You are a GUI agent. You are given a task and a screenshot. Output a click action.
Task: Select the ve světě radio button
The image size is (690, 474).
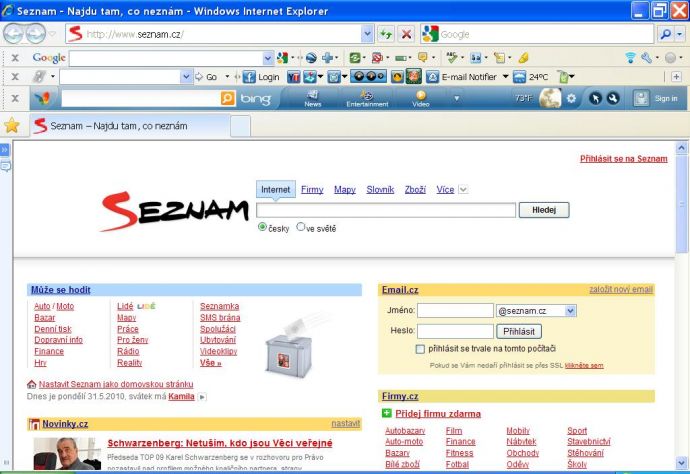coord(301,227)
